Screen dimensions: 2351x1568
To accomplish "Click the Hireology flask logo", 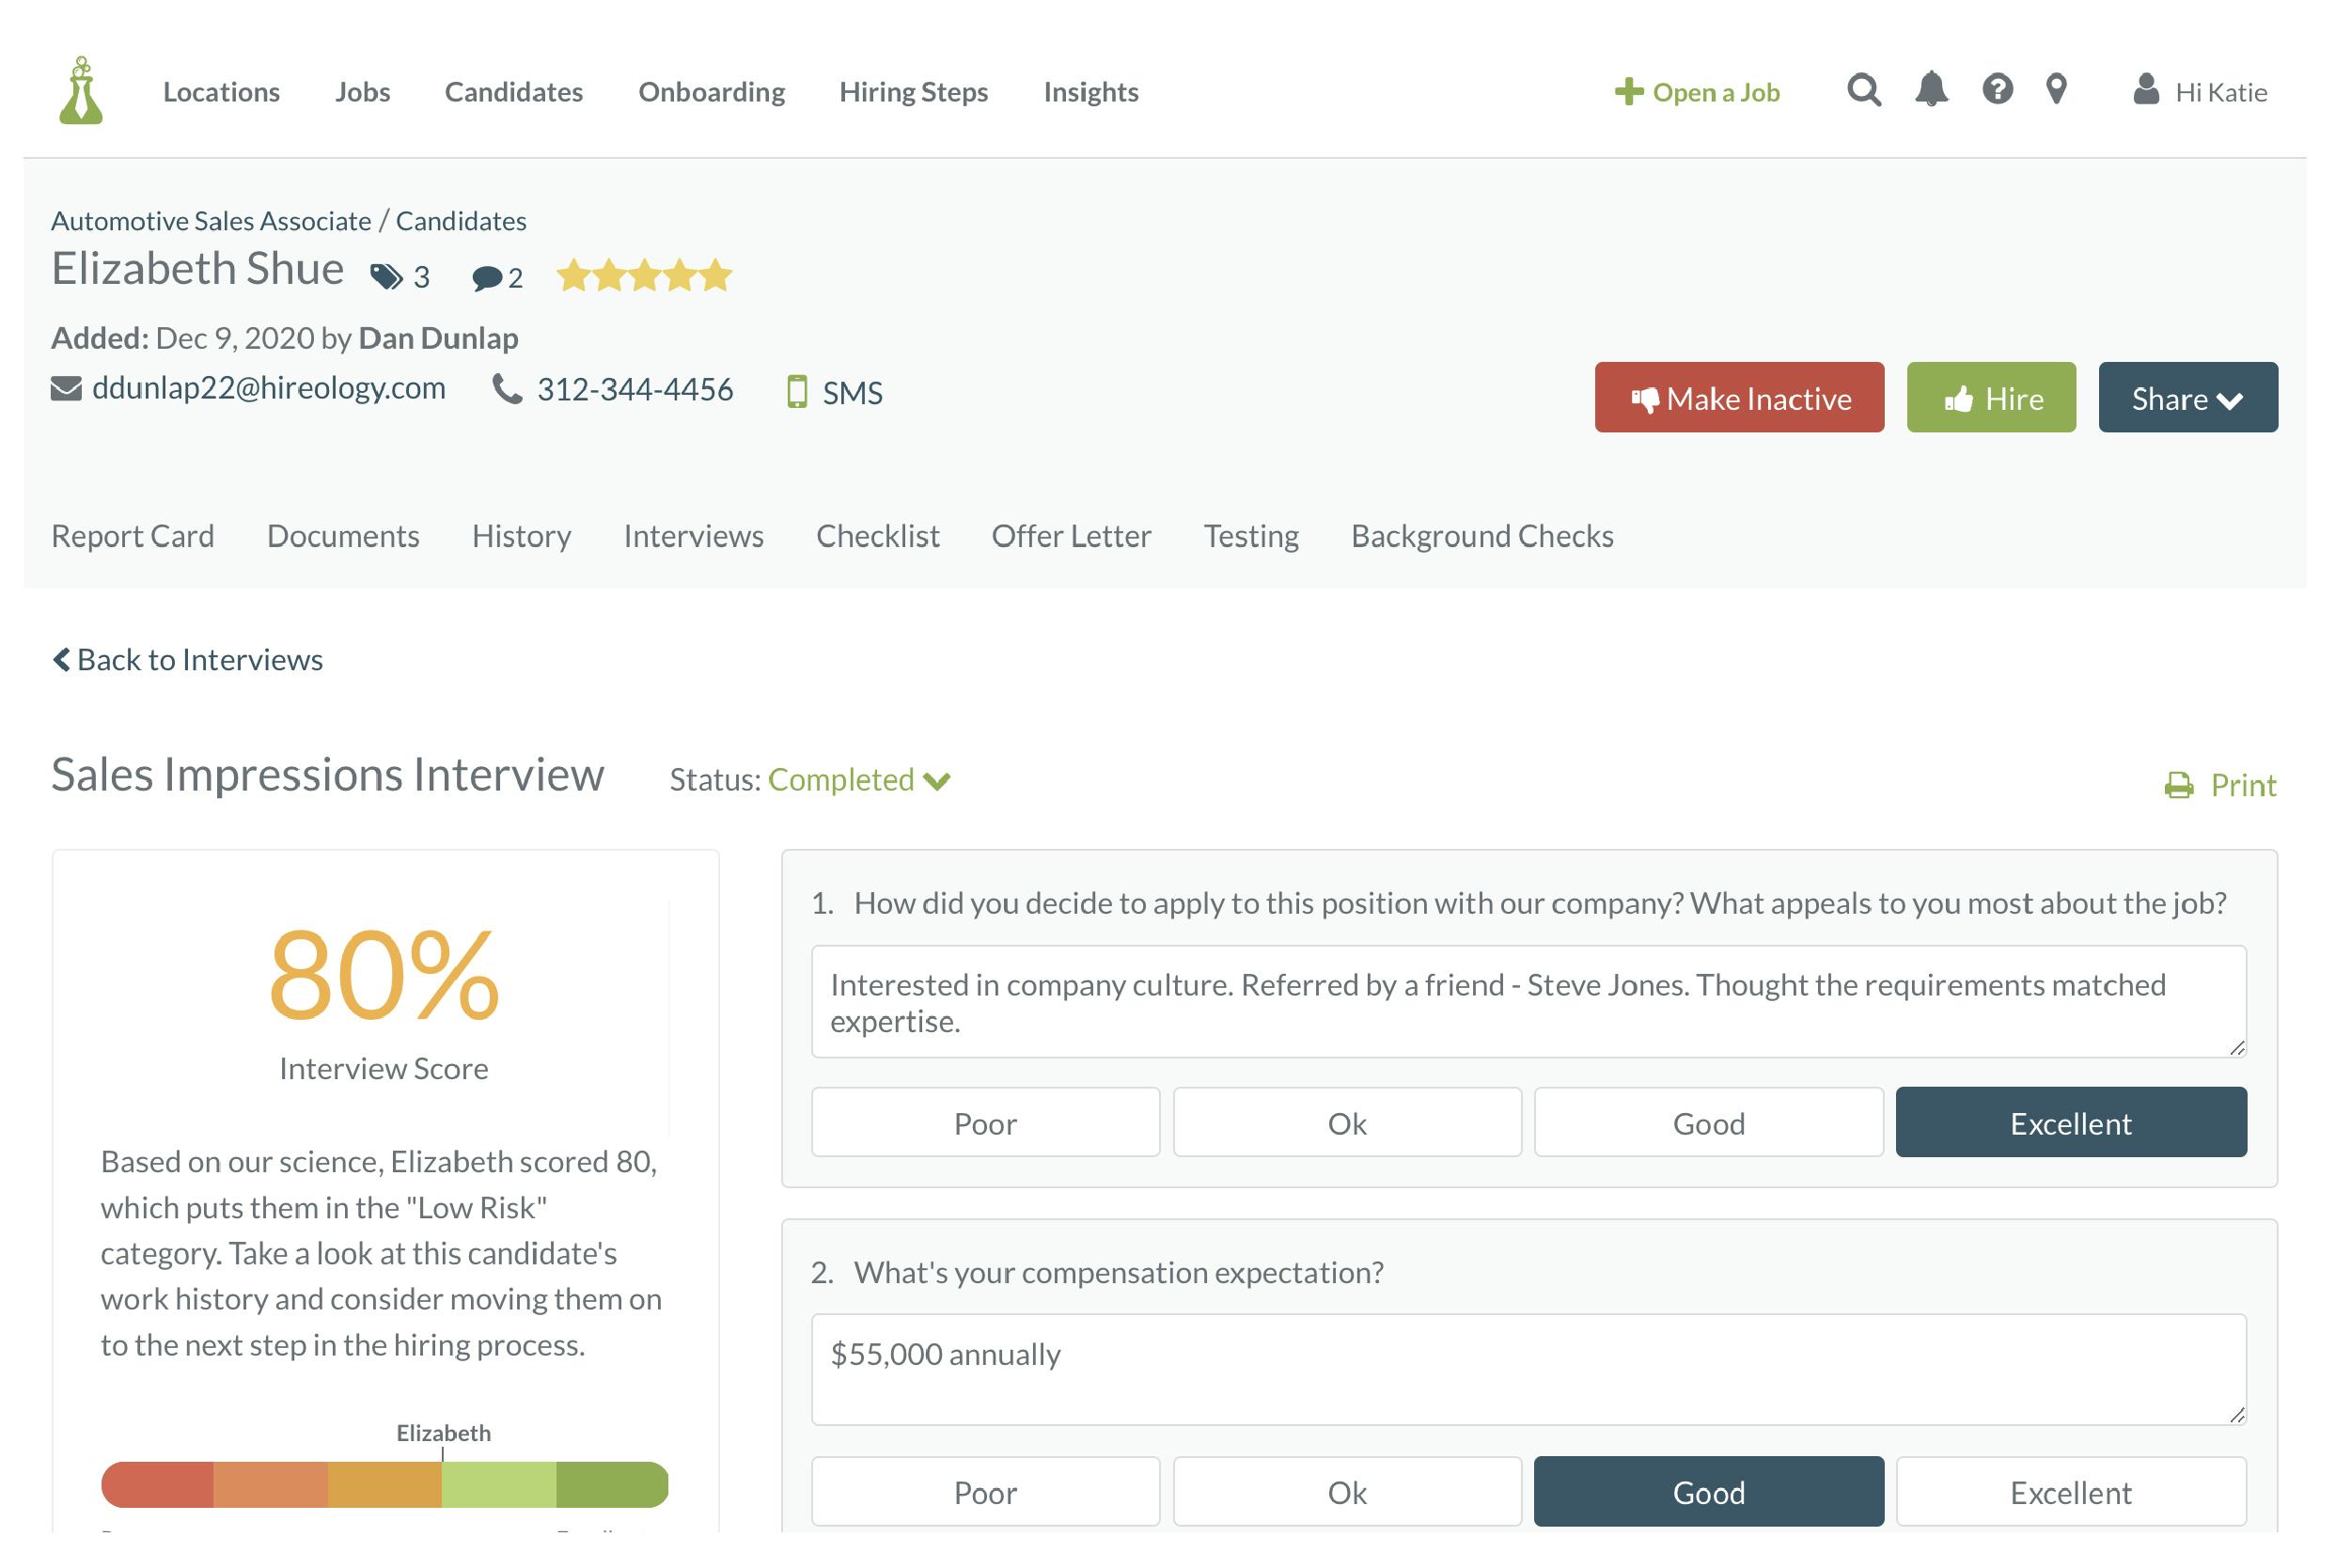I will pos(81,91).
